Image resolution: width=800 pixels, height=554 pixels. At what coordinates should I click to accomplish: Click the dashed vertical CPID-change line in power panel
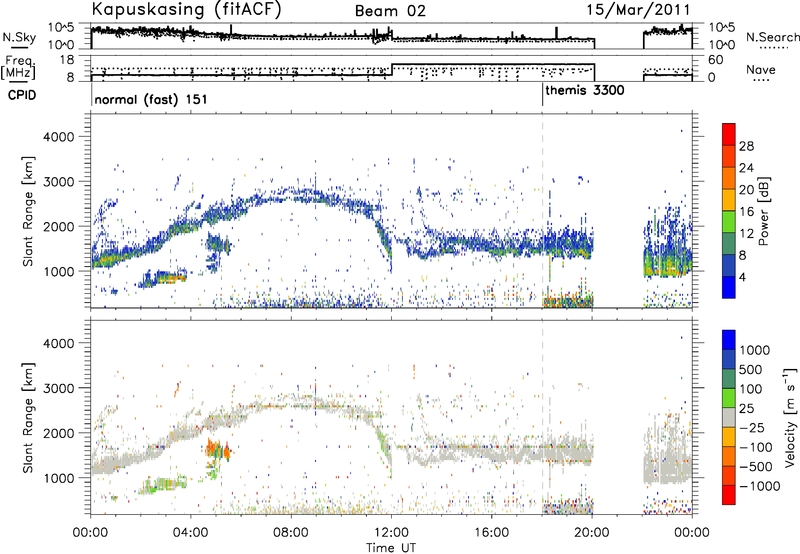pos(543,211)
